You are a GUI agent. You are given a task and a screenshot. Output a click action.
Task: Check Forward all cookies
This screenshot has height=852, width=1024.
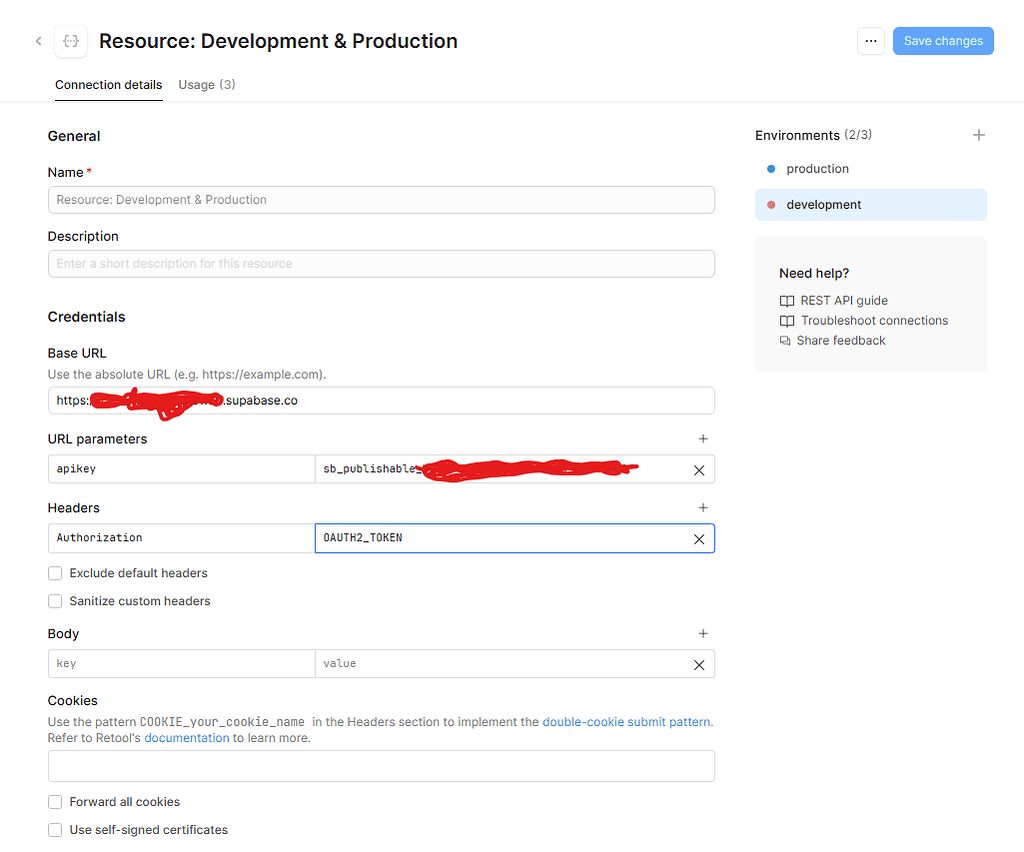click(x=55, y=801)
